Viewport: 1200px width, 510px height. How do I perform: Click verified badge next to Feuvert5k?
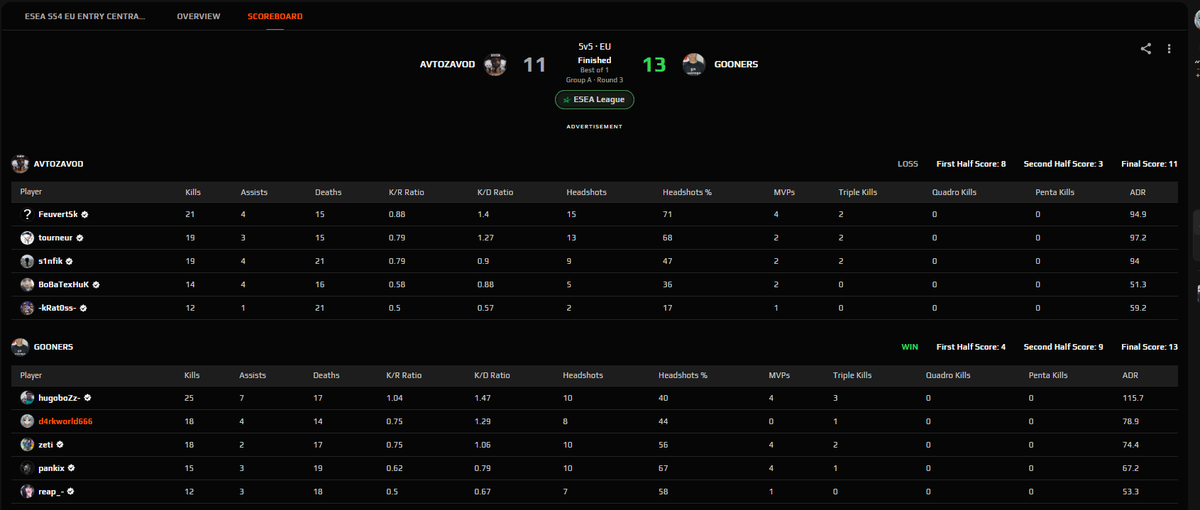click(85, 214)
